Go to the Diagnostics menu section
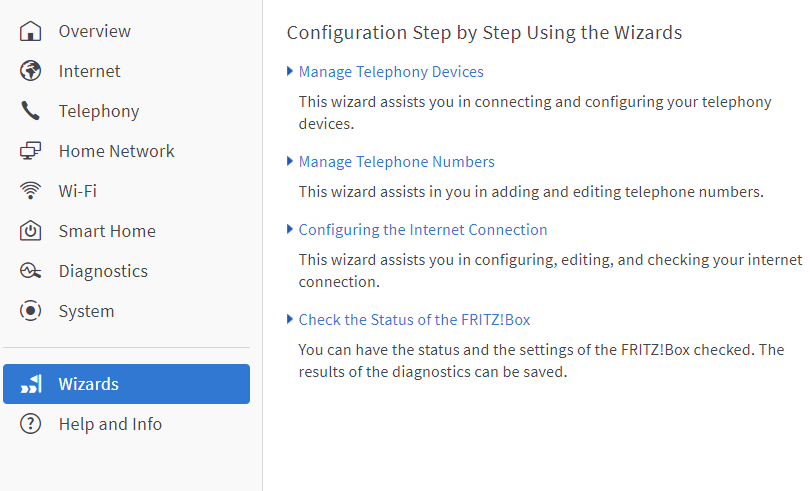Image resolution: width=810 pixels, height=491 pixels. tap(103, 271)
